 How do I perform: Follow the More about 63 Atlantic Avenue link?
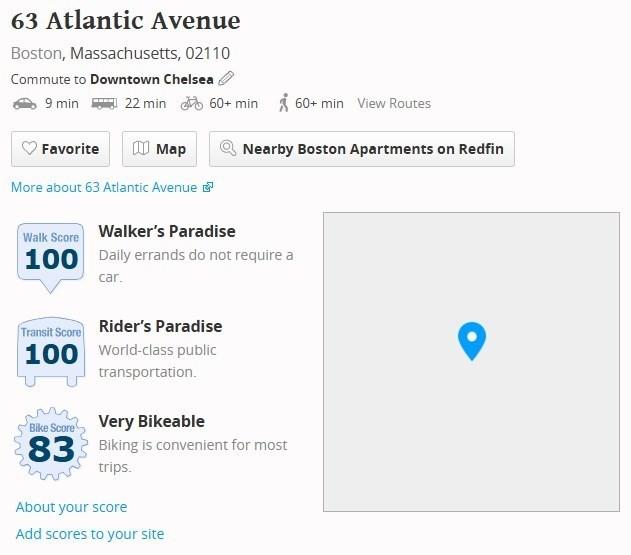[x=105, y=187]
